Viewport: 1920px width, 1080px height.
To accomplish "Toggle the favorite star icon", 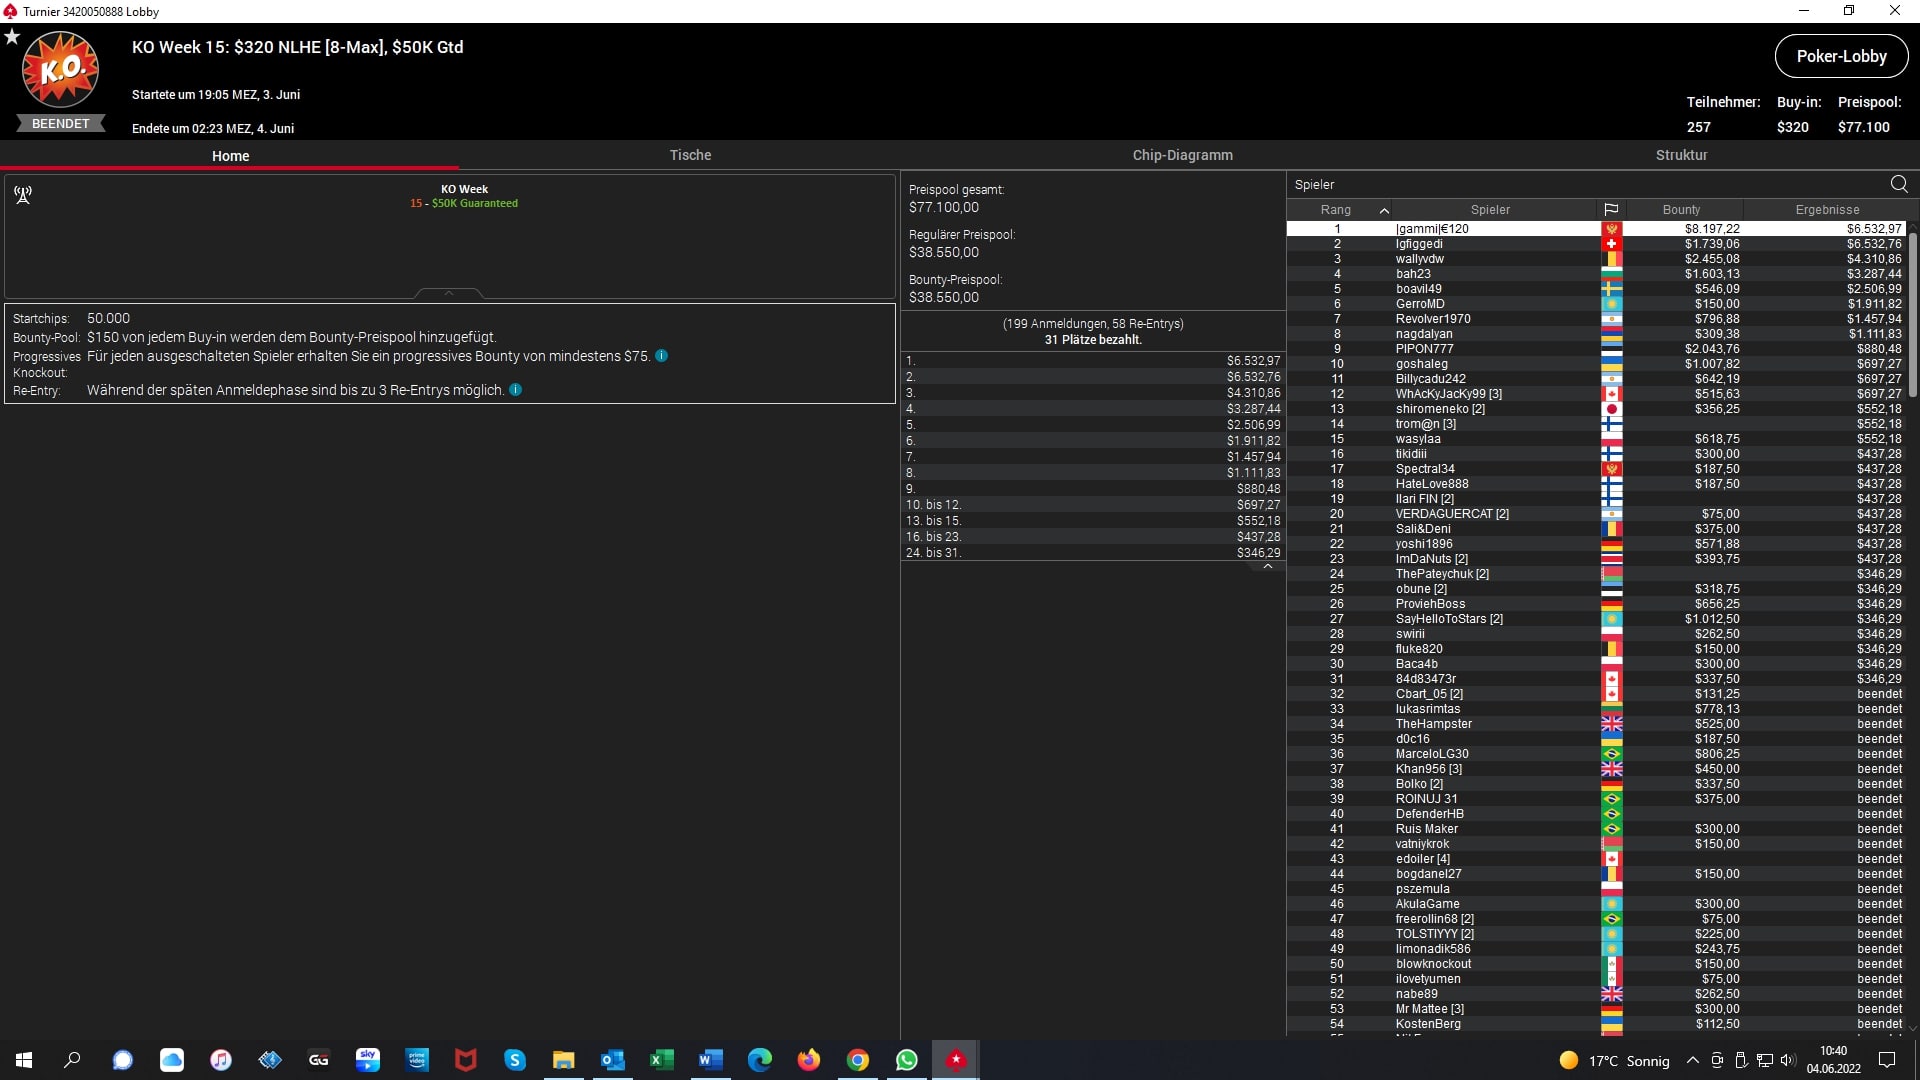I will [12, 37].
